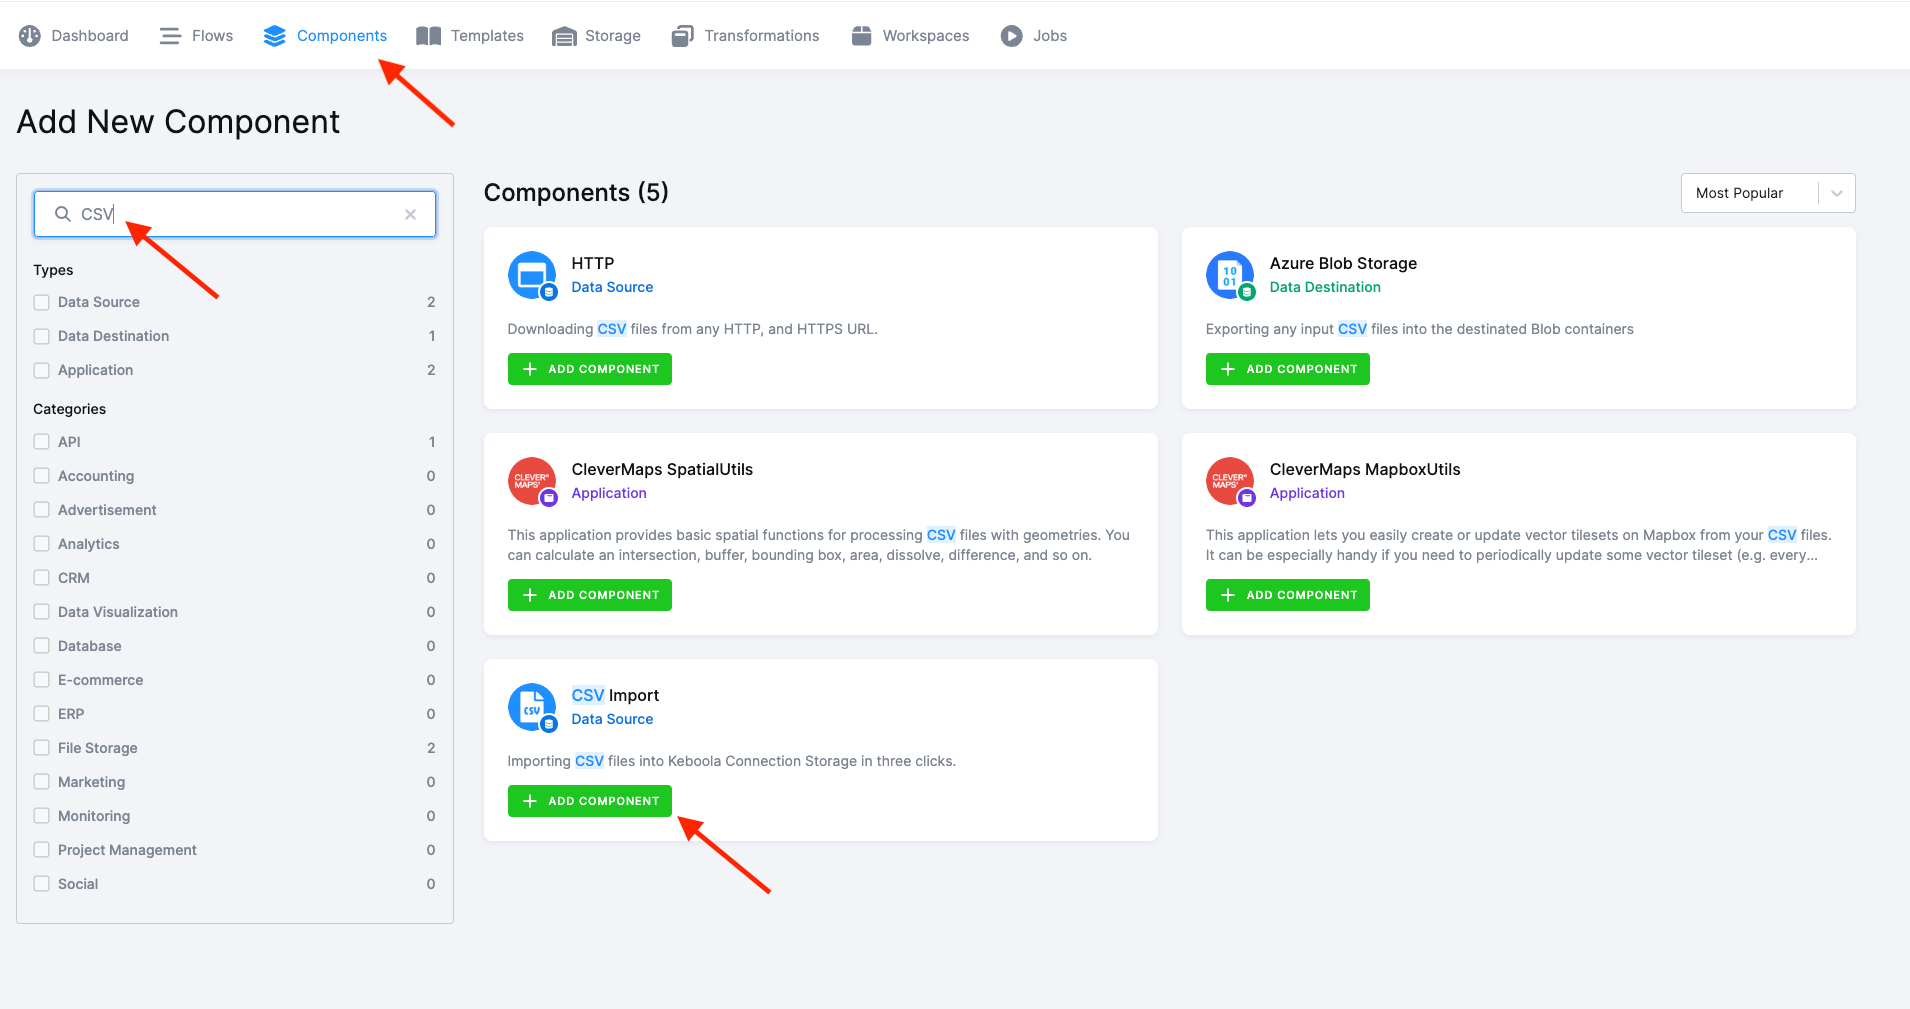
Task: Select the Monitoring category checkbox
Action: [42, 816]
